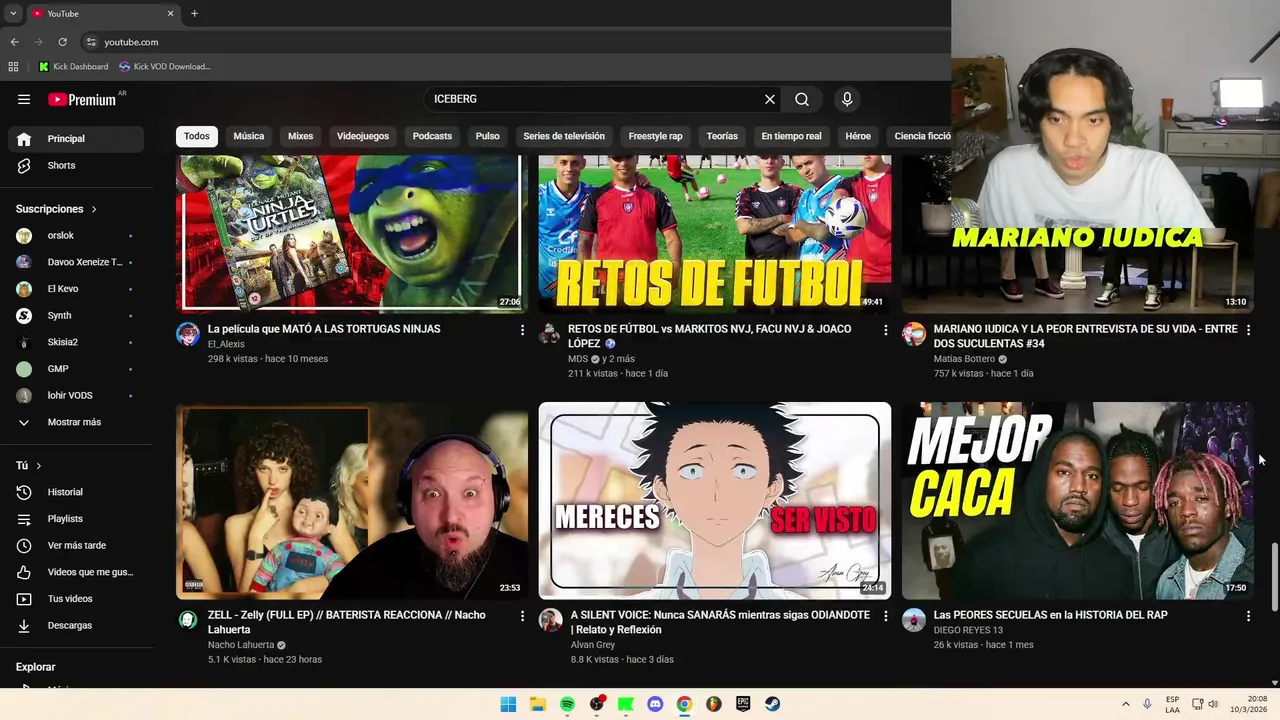Click the magnifier search button
This screenshot has height=720, width=1280.
coord(802,99)
